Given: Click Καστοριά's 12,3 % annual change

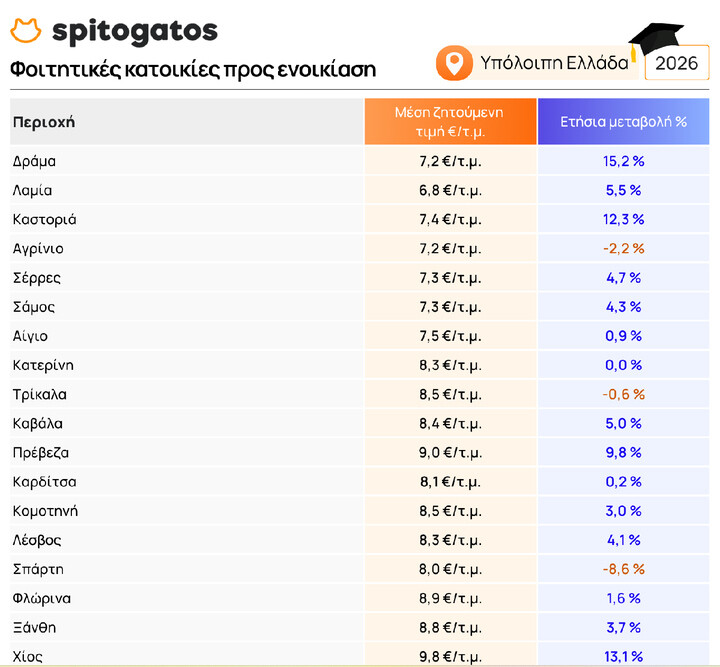Looking at the screenshot, I should (x=624, y=219).
